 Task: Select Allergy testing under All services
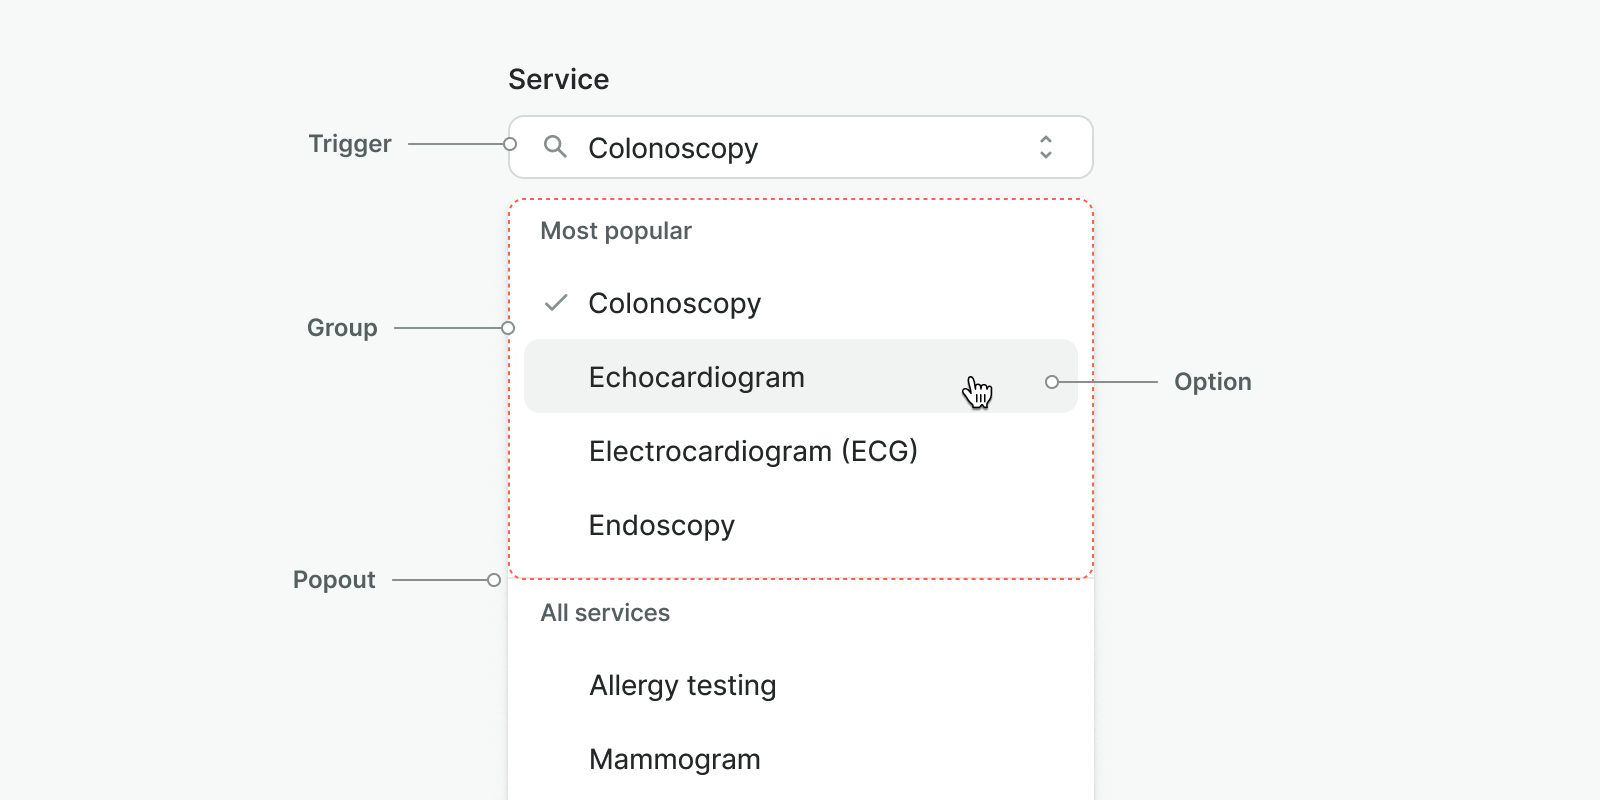(800, 685)
